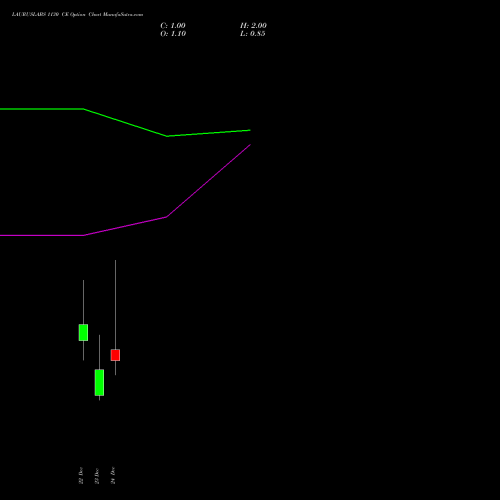The height and width of the screenshot is (500, 500).
Task: Click the 23 Dec date axis label
Action: [x=97, y=476]
